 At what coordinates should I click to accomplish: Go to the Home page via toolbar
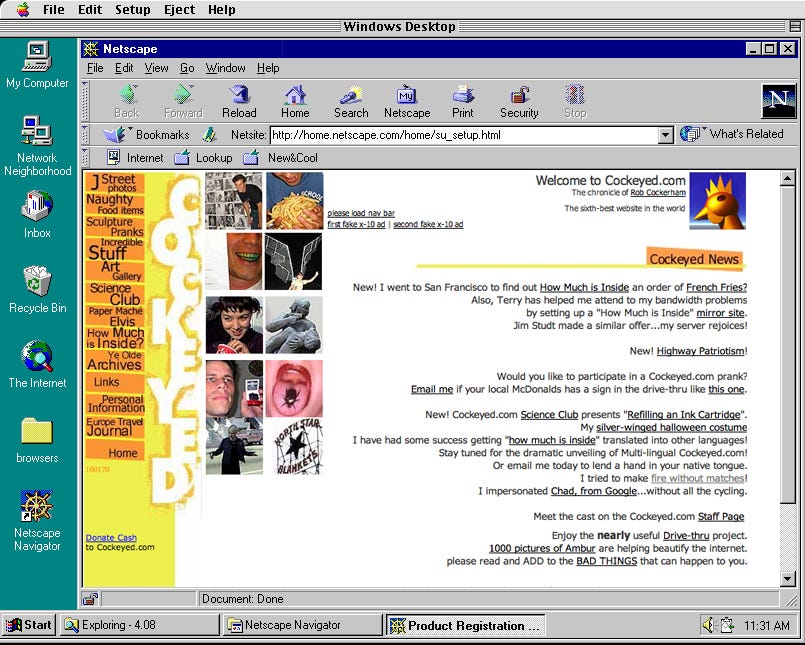(x=295, y=101)
